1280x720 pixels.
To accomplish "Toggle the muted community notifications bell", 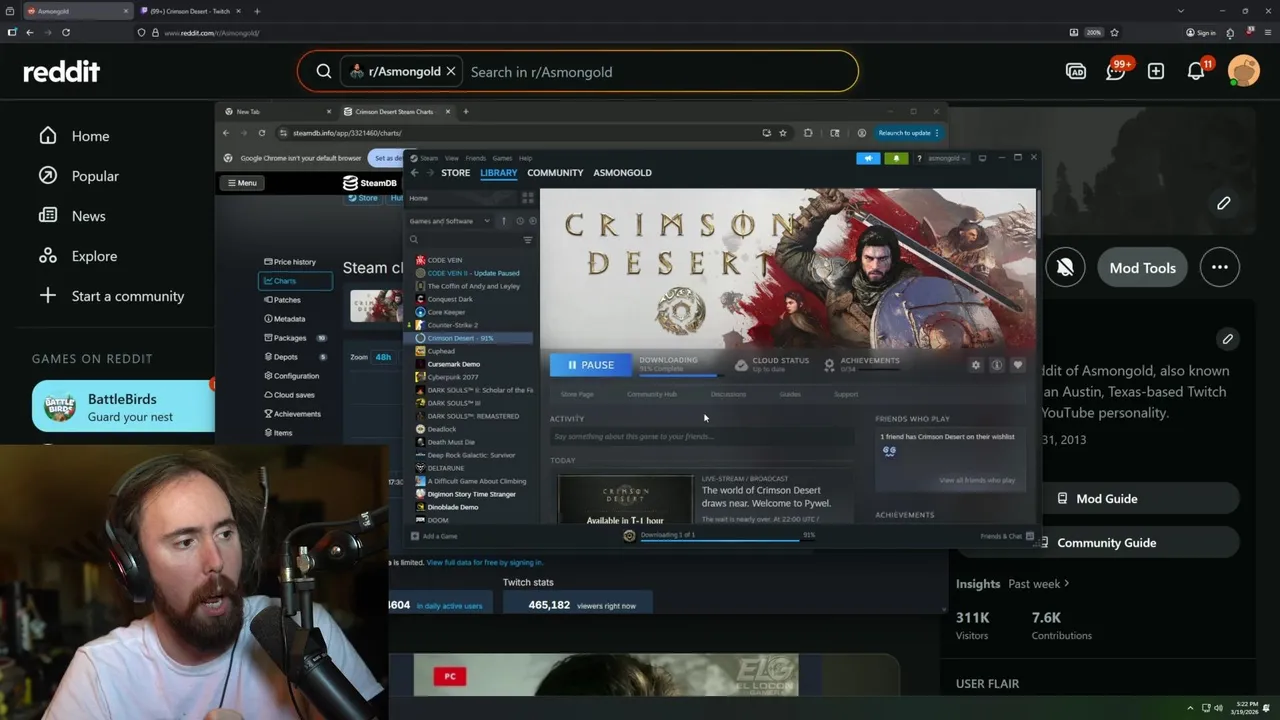I will [1065, 267].
